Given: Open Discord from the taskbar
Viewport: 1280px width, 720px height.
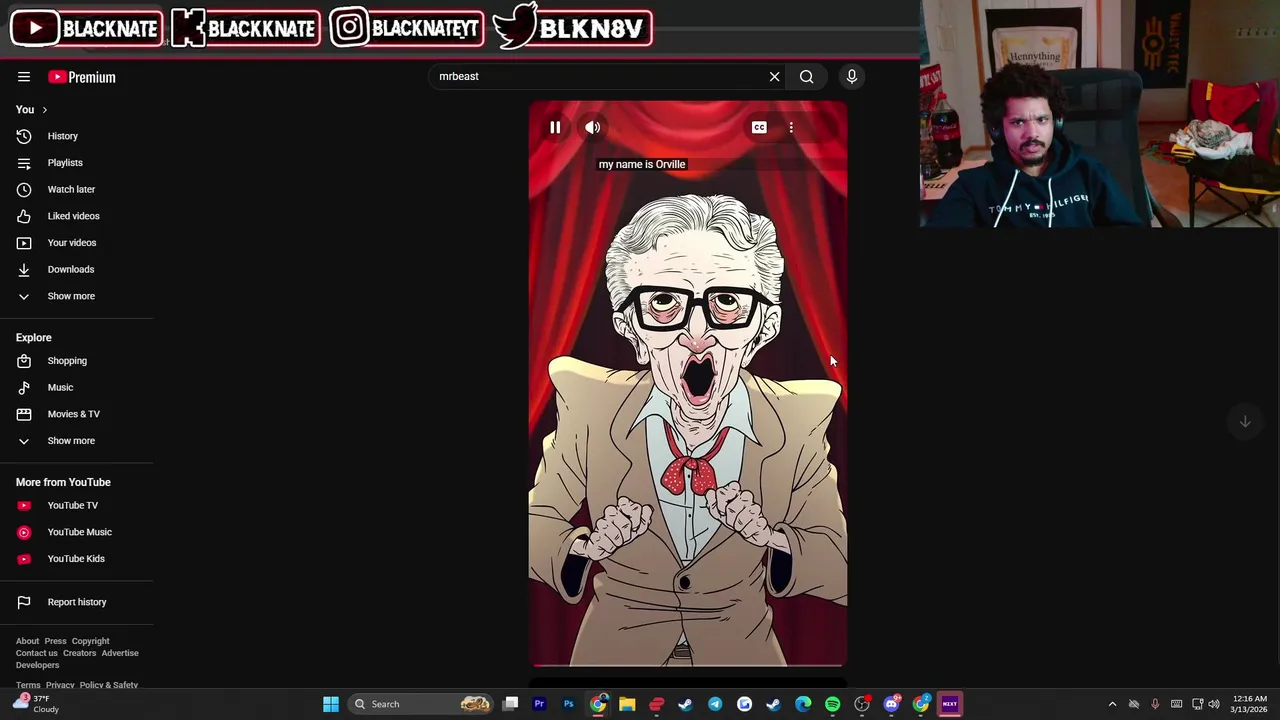Looking at the screenshot, I should [x=891, y=704].
